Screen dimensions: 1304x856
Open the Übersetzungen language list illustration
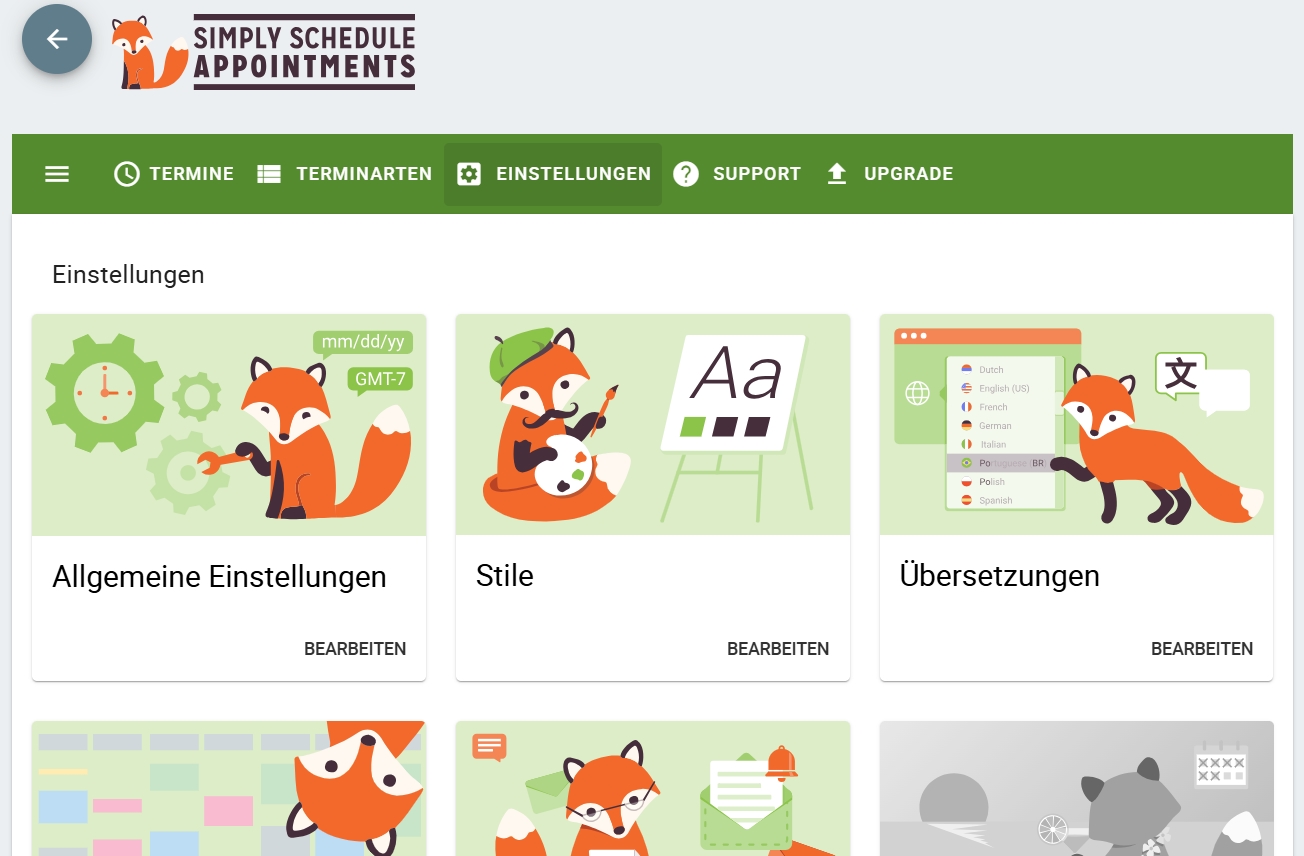point(1077,425)
